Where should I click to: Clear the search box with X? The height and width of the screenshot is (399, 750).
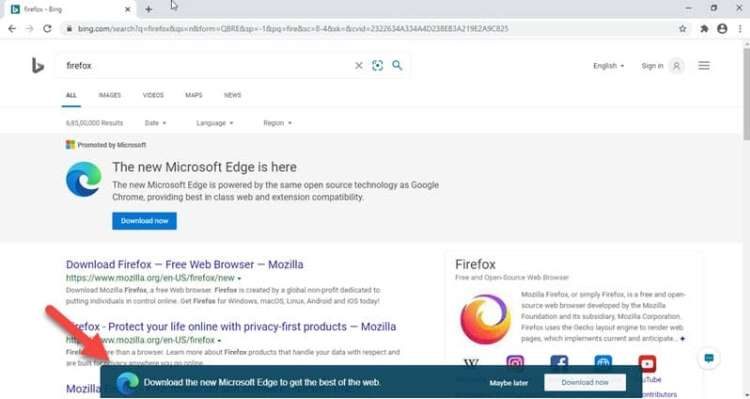(x=359, y=66)
